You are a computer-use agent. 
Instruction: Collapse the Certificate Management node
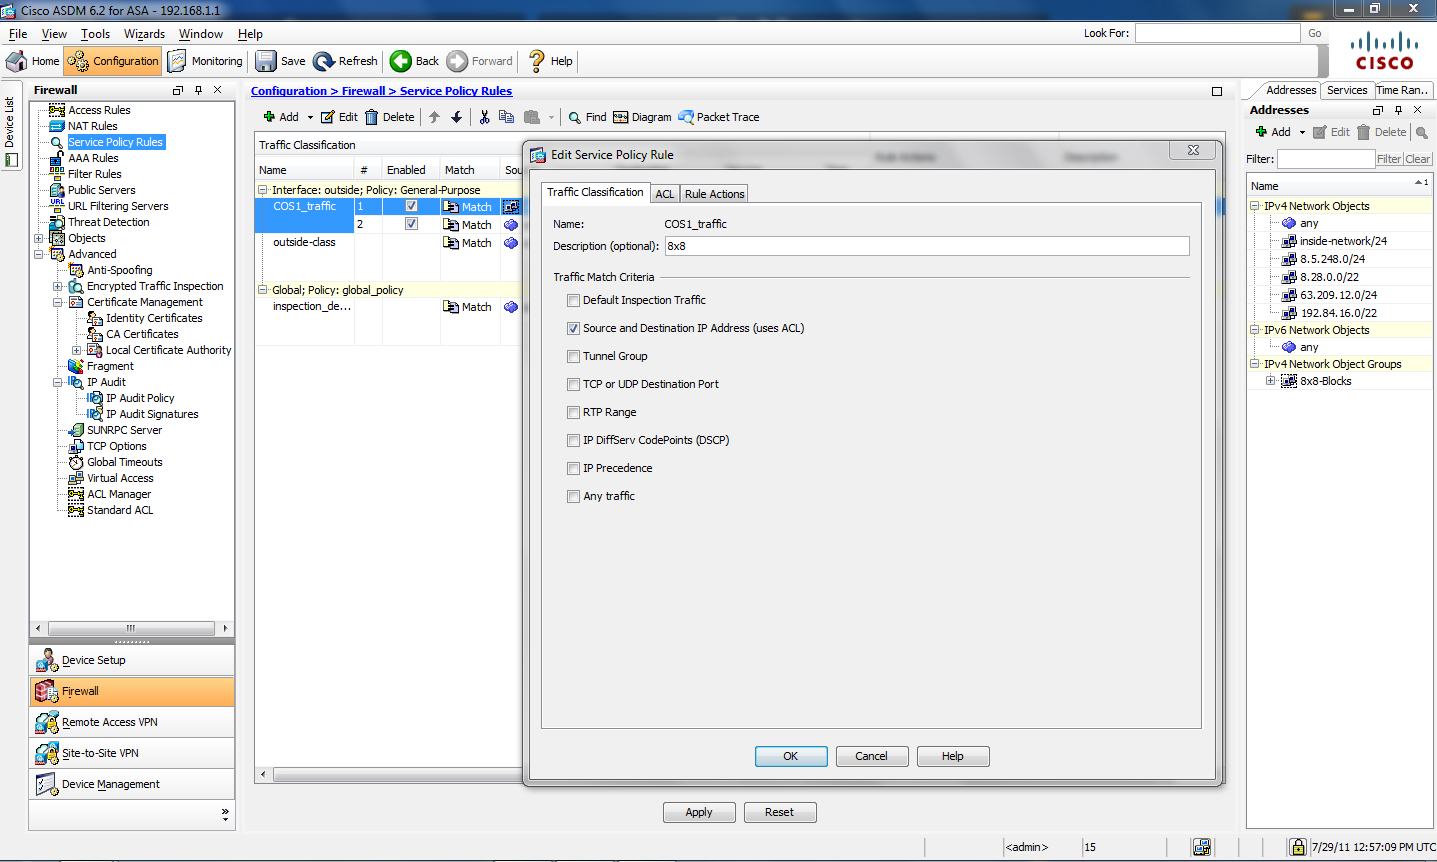click(58, 302)
